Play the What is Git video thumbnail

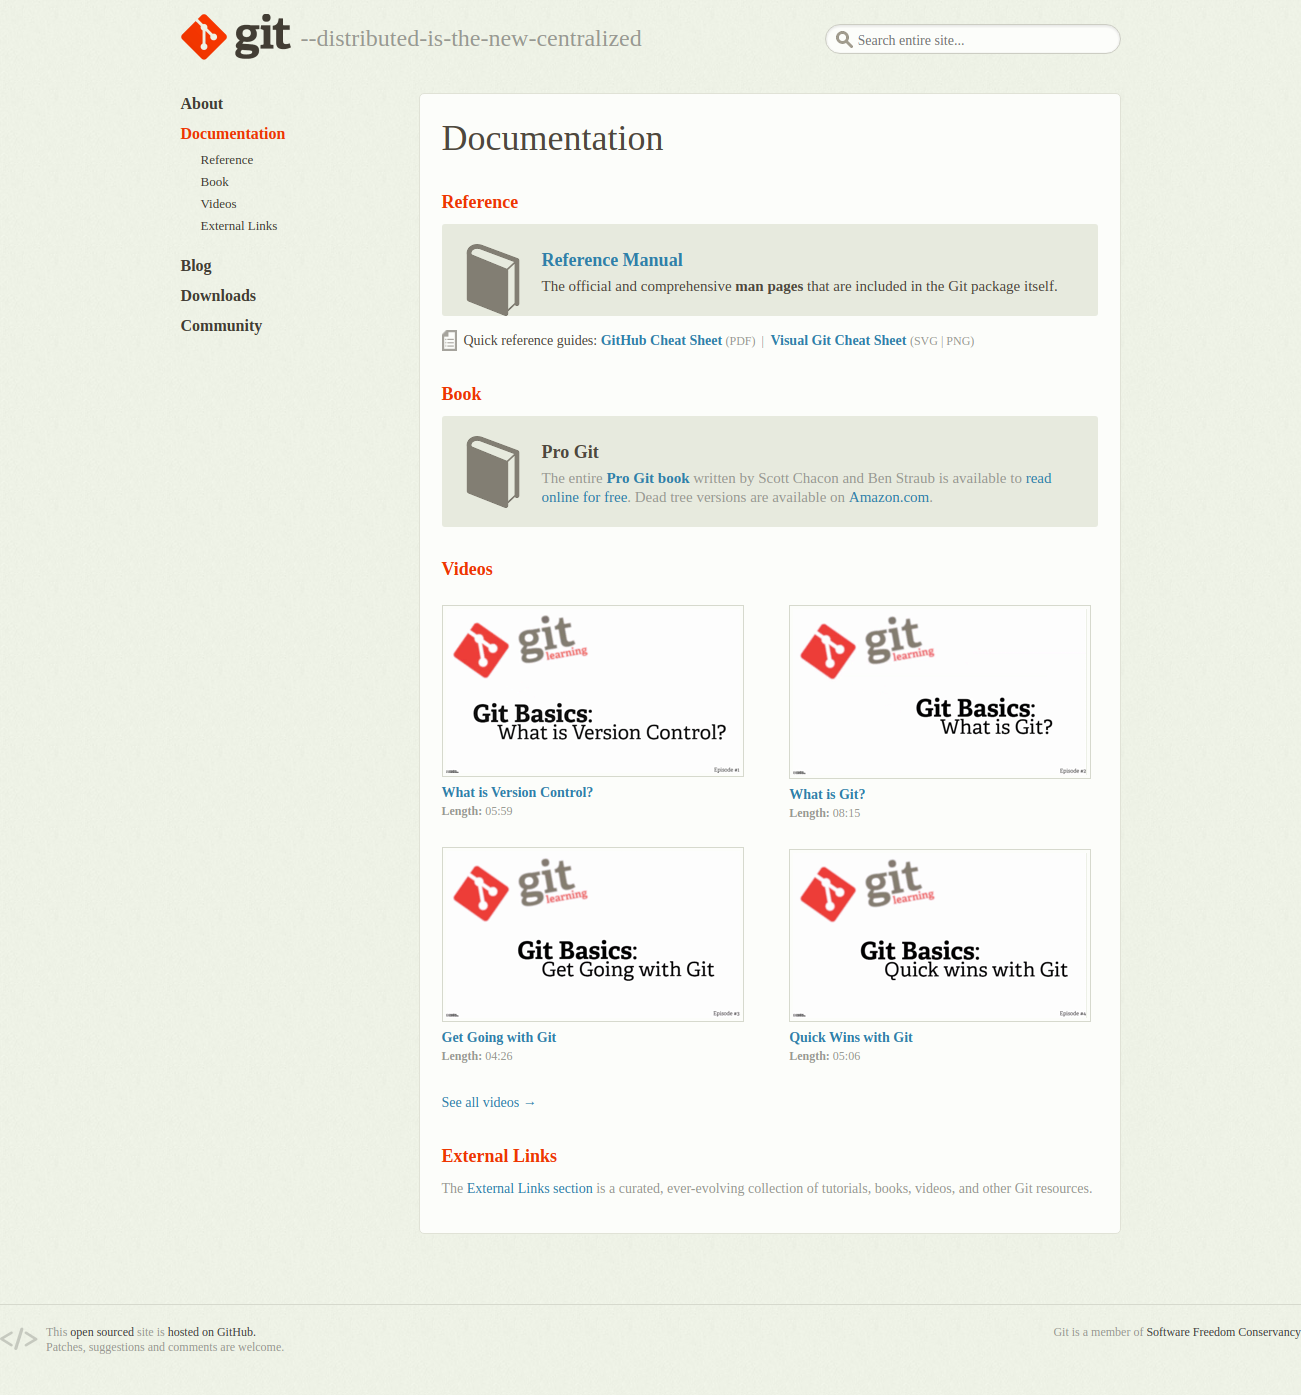pos(940,692)
